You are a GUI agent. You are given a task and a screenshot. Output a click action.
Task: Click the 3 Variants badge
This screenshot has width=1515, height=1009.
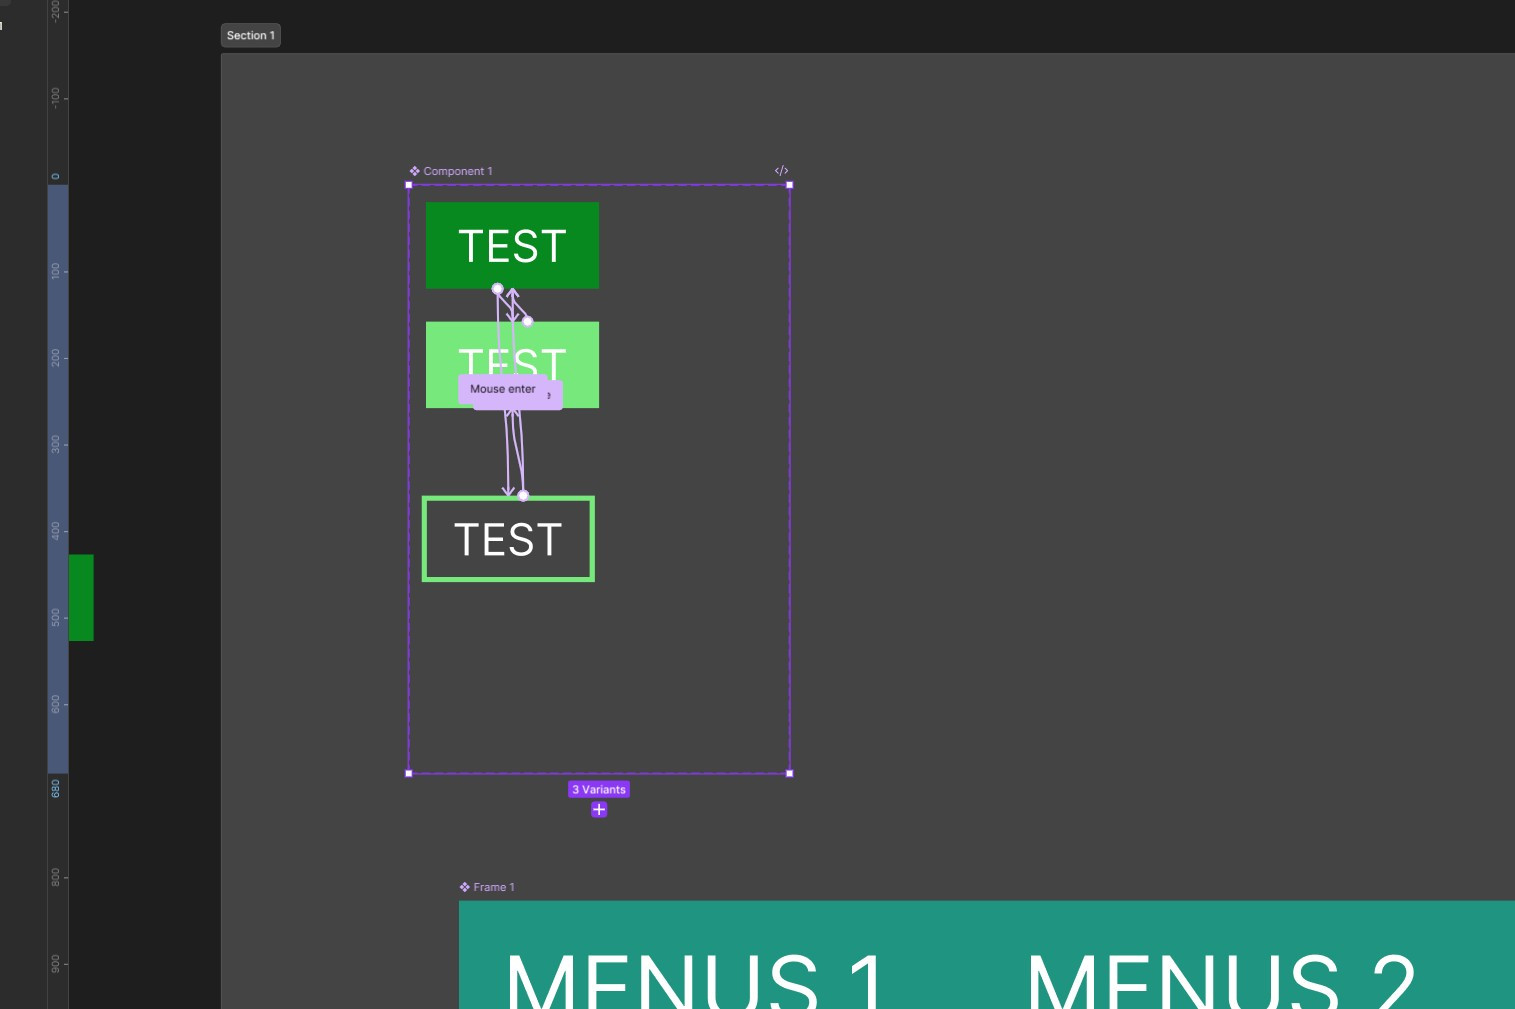pyautogui.click(x=599, y=790)
